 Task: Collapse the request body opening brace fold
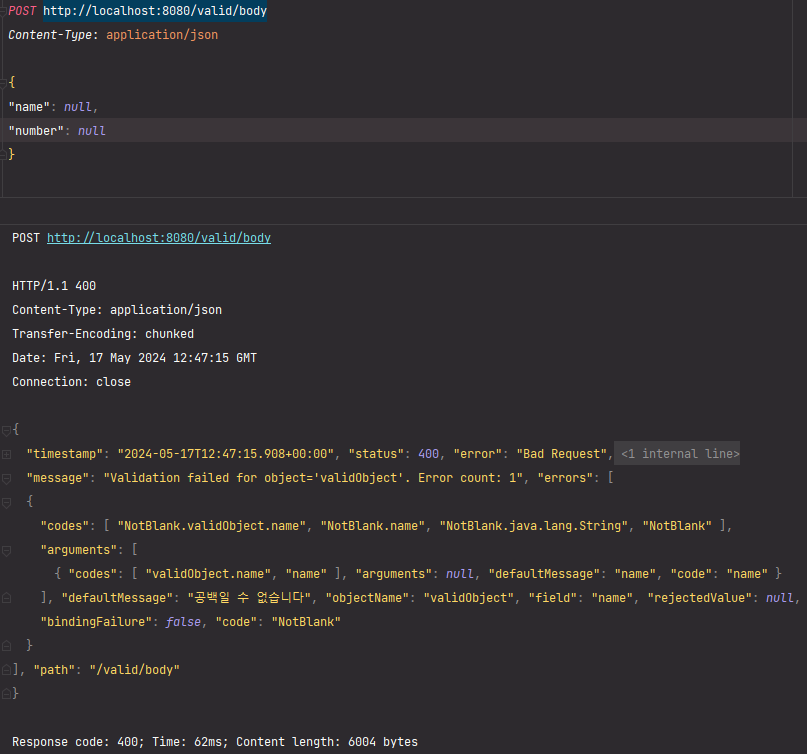(4, 82)
